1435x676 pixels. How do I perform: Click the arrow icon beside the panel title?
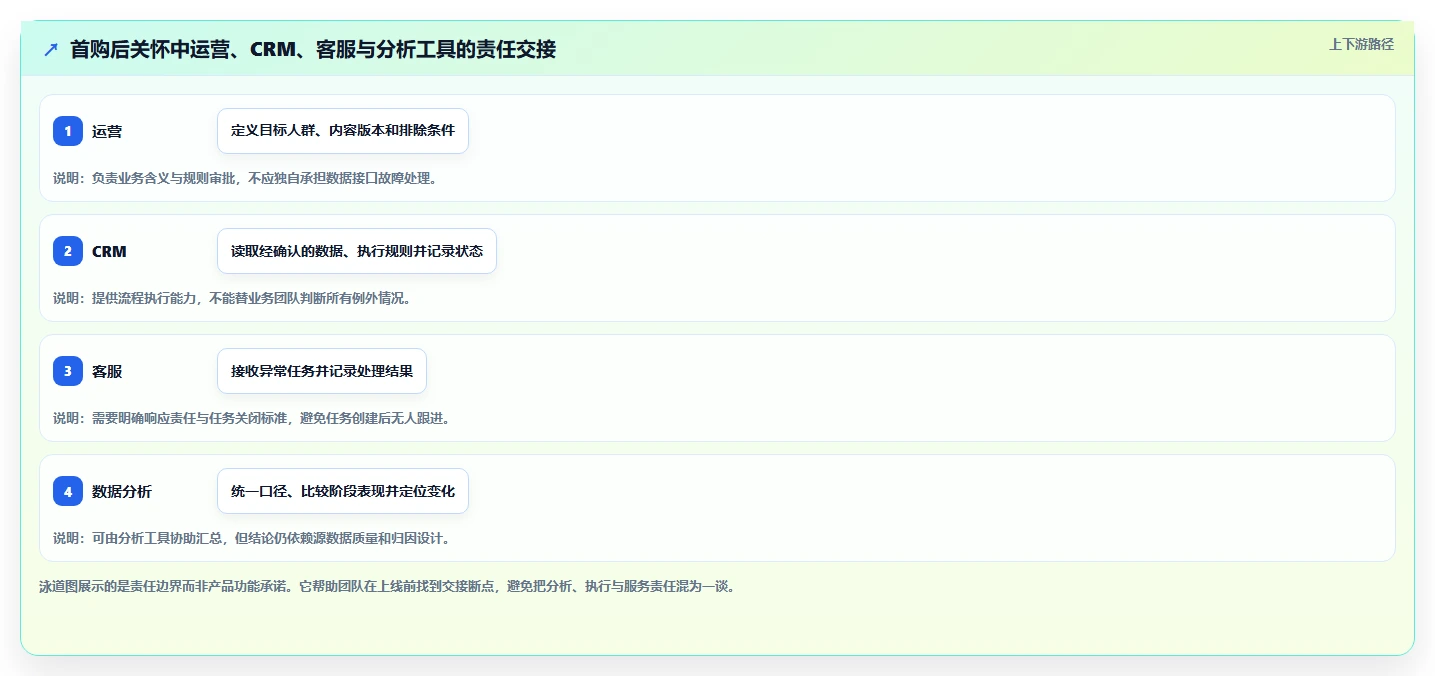coord(51,49)
